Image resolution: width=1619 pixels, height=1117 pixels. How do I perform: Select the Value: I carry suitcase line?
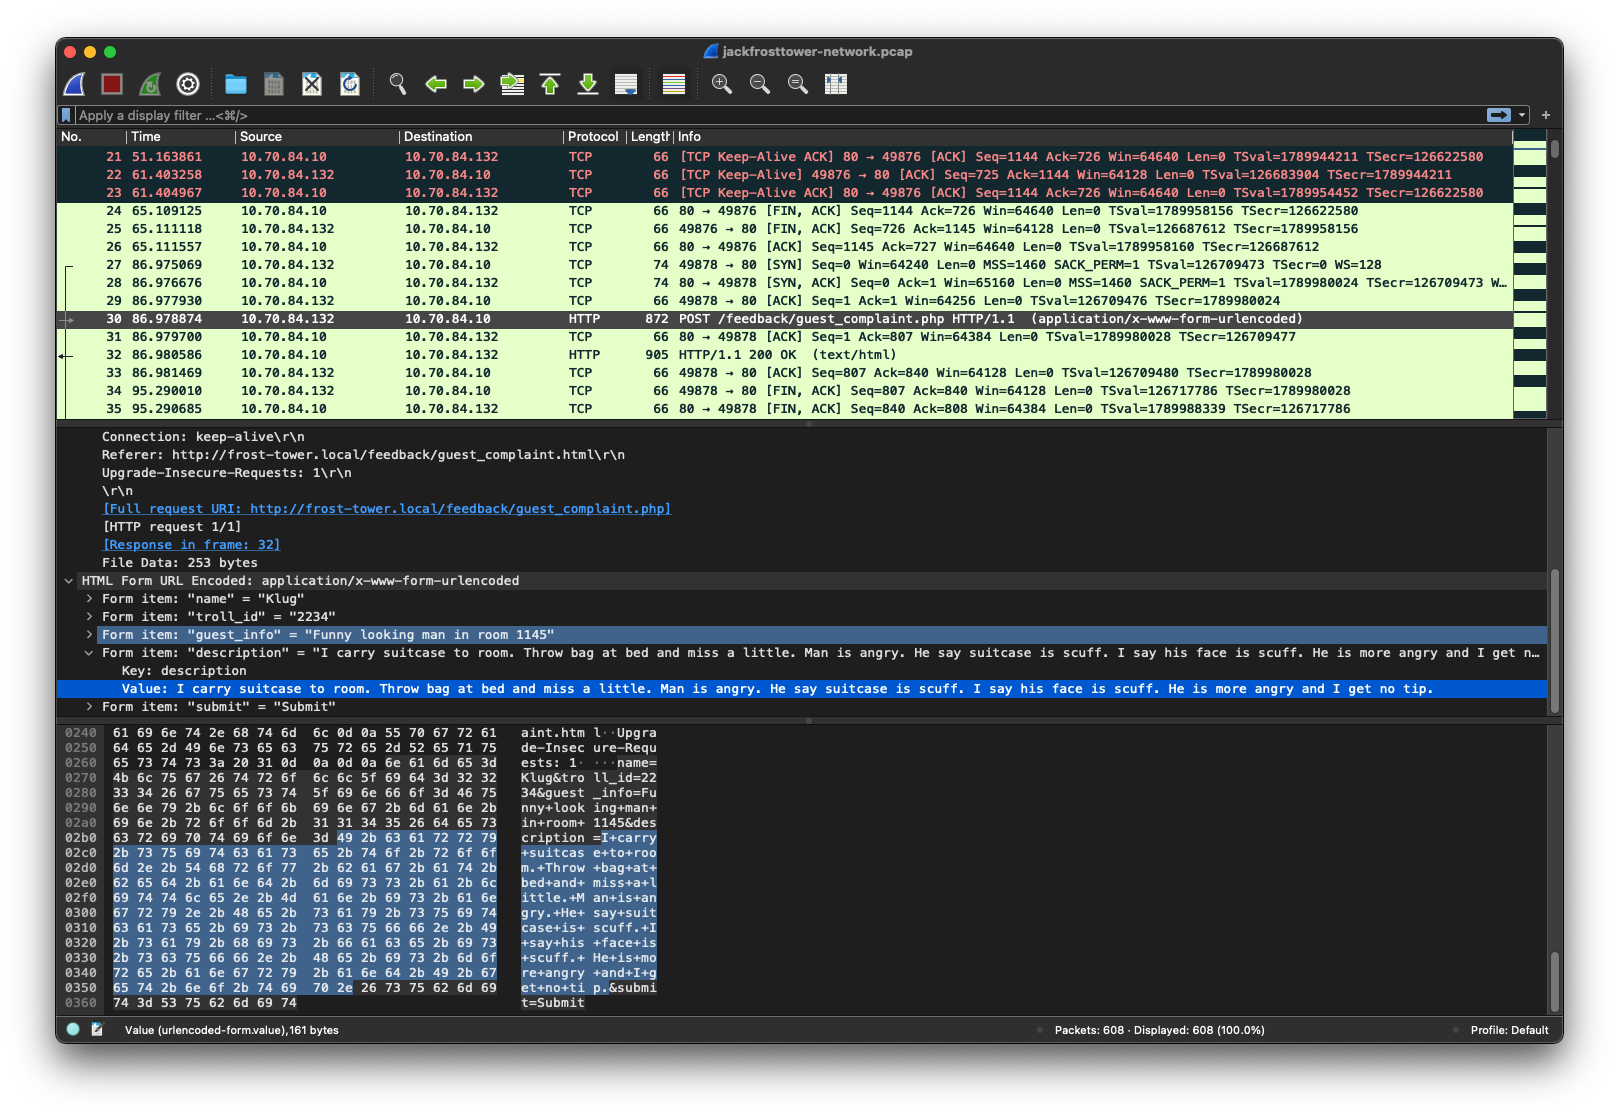pos(802,689)
